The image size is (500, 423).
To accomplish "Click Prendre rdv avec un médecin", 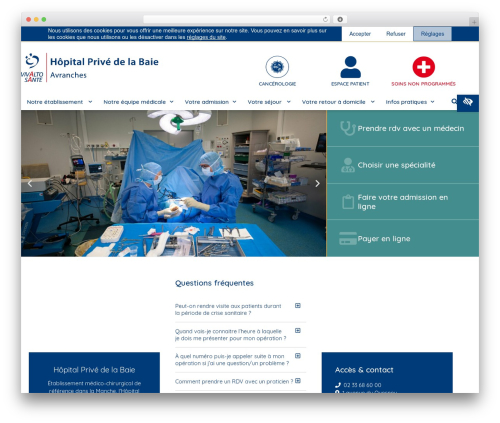I will point(411,128).
